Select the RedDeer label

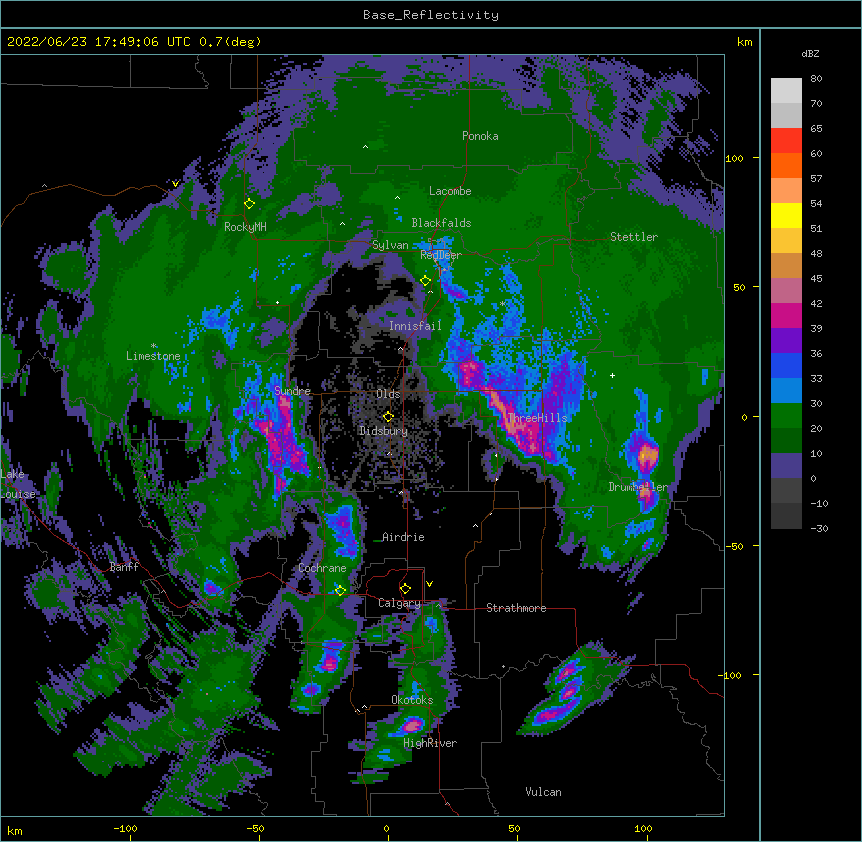[x=441, y=255]
